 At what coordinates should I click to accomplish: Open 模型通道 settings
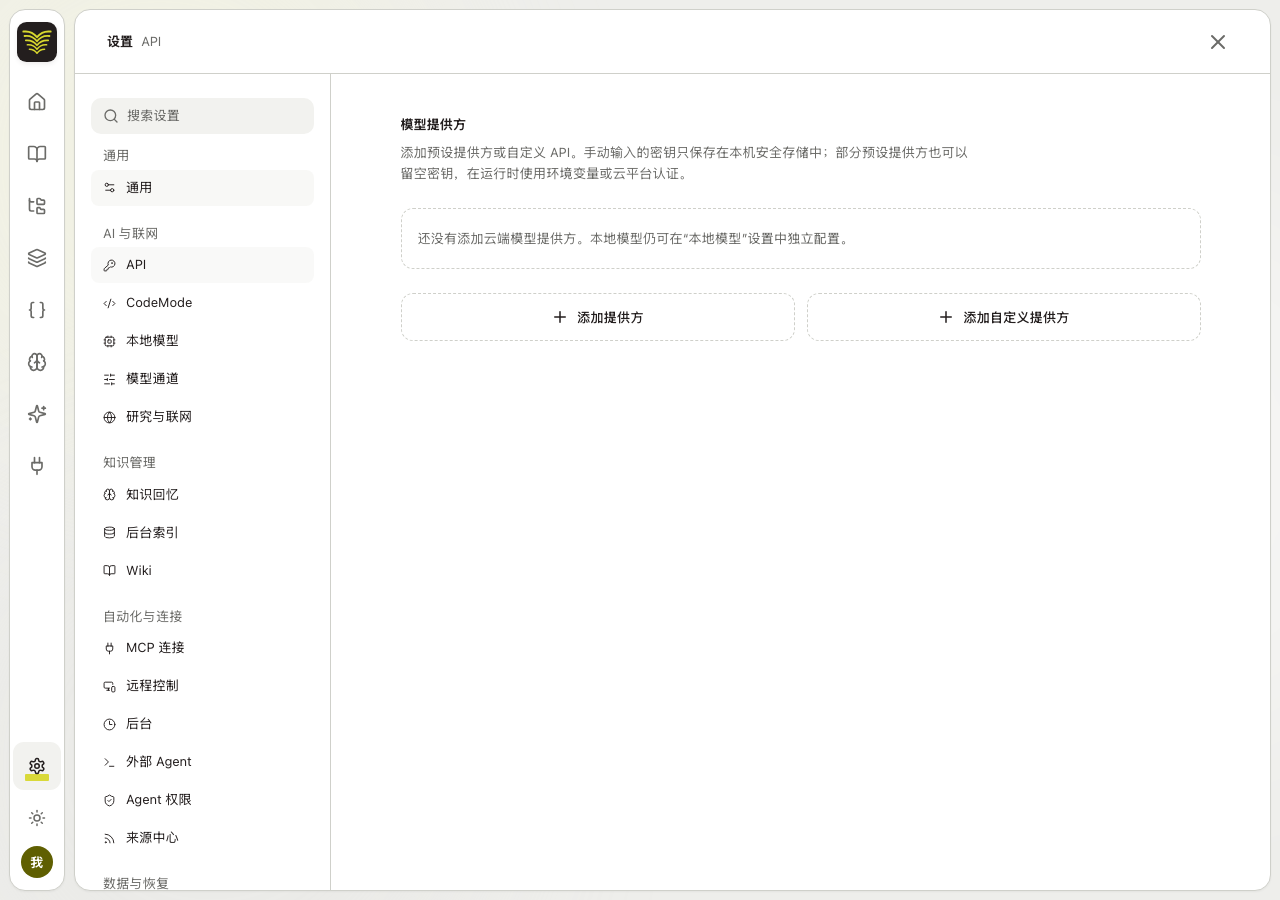(202, 379)
